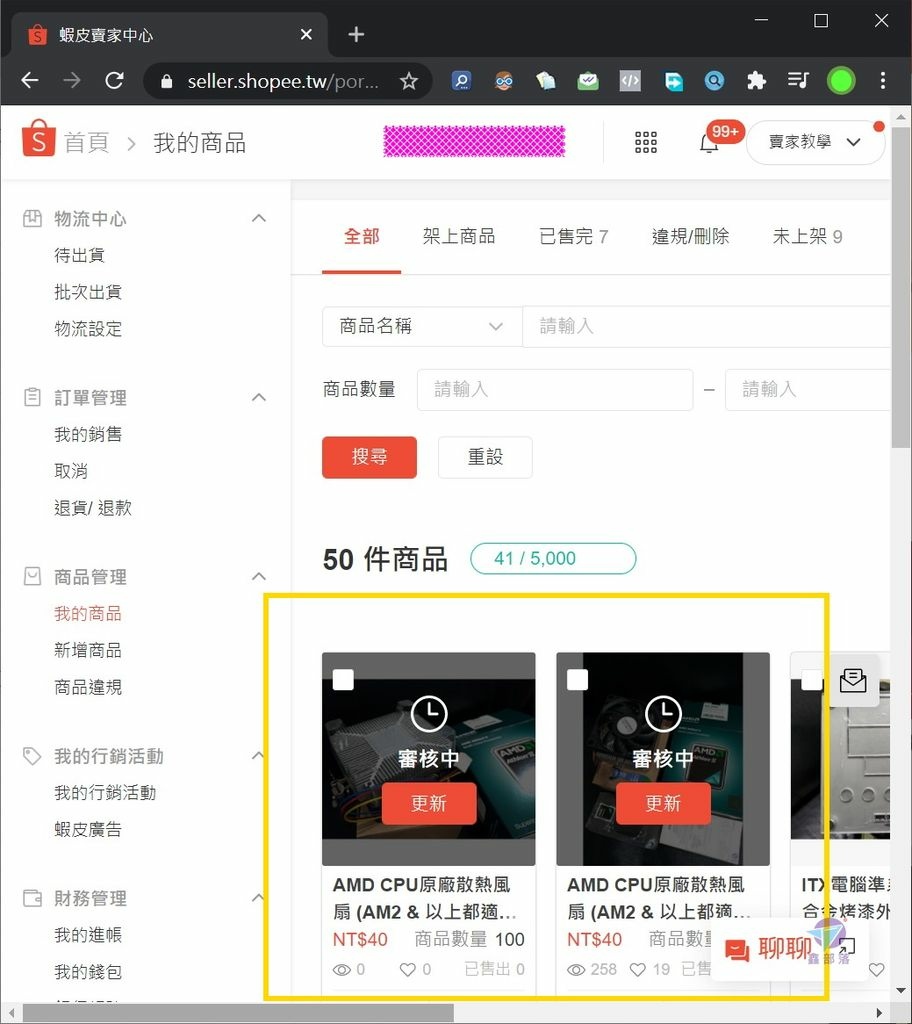Switch to the 全部 tab
Screen dimensions: 912x1024
361,236
